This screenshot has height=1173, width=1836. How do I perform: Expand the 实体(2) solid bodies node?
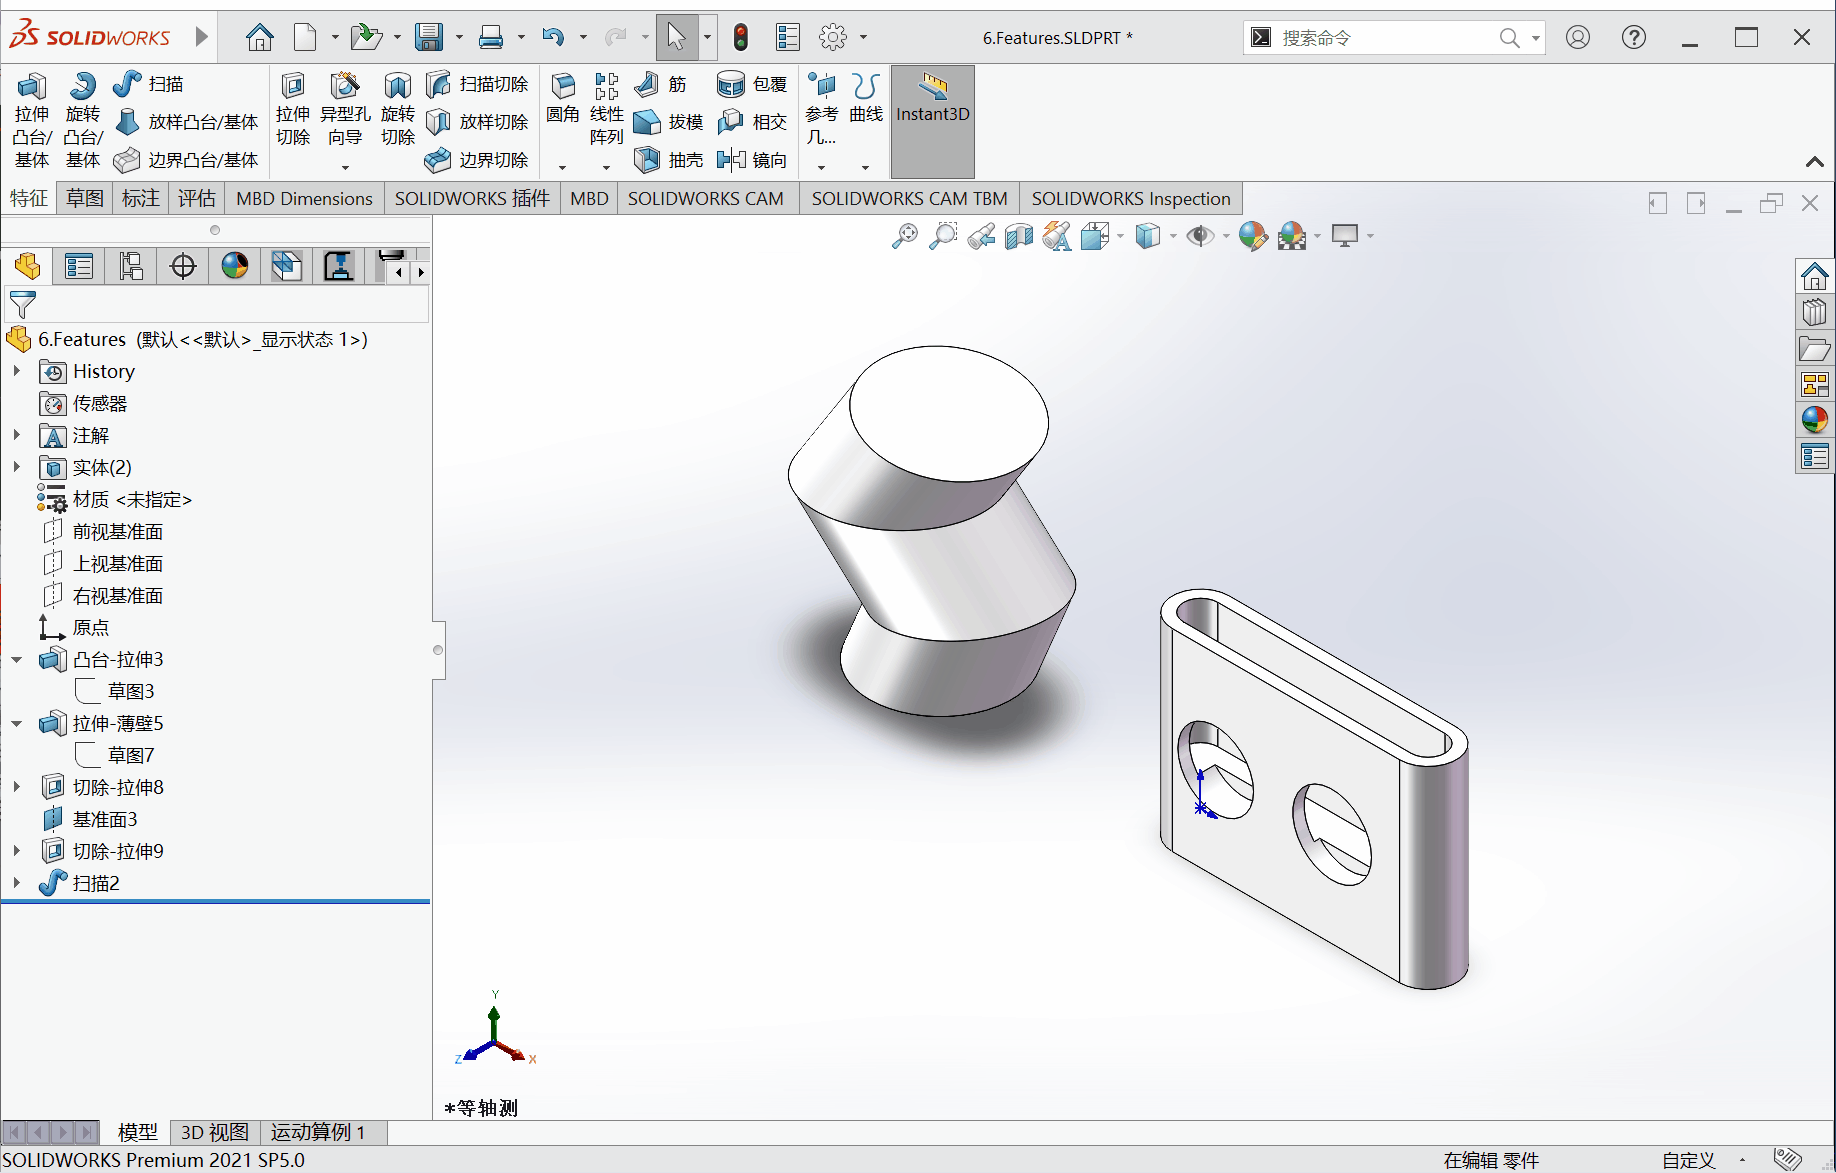(17, 467)
